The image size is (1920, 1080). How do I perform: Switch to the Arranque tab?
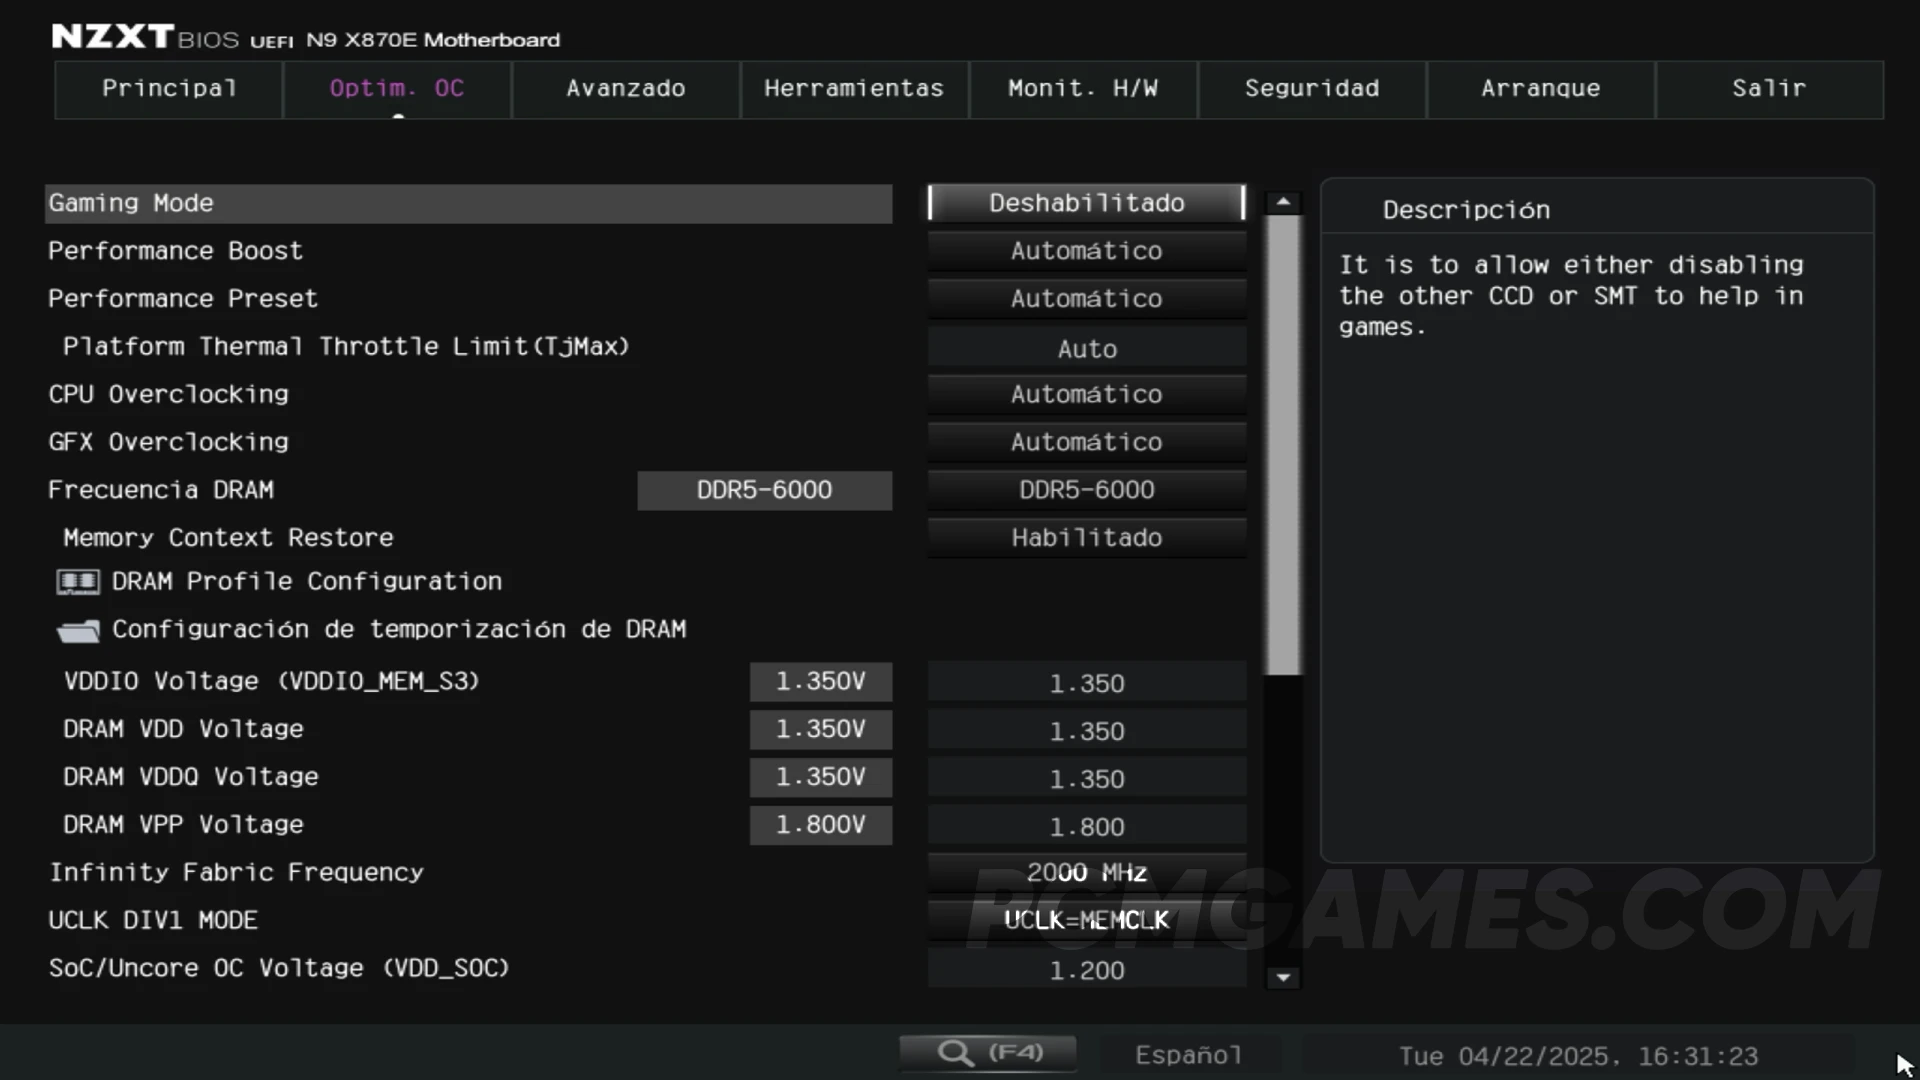(1541, 89)
